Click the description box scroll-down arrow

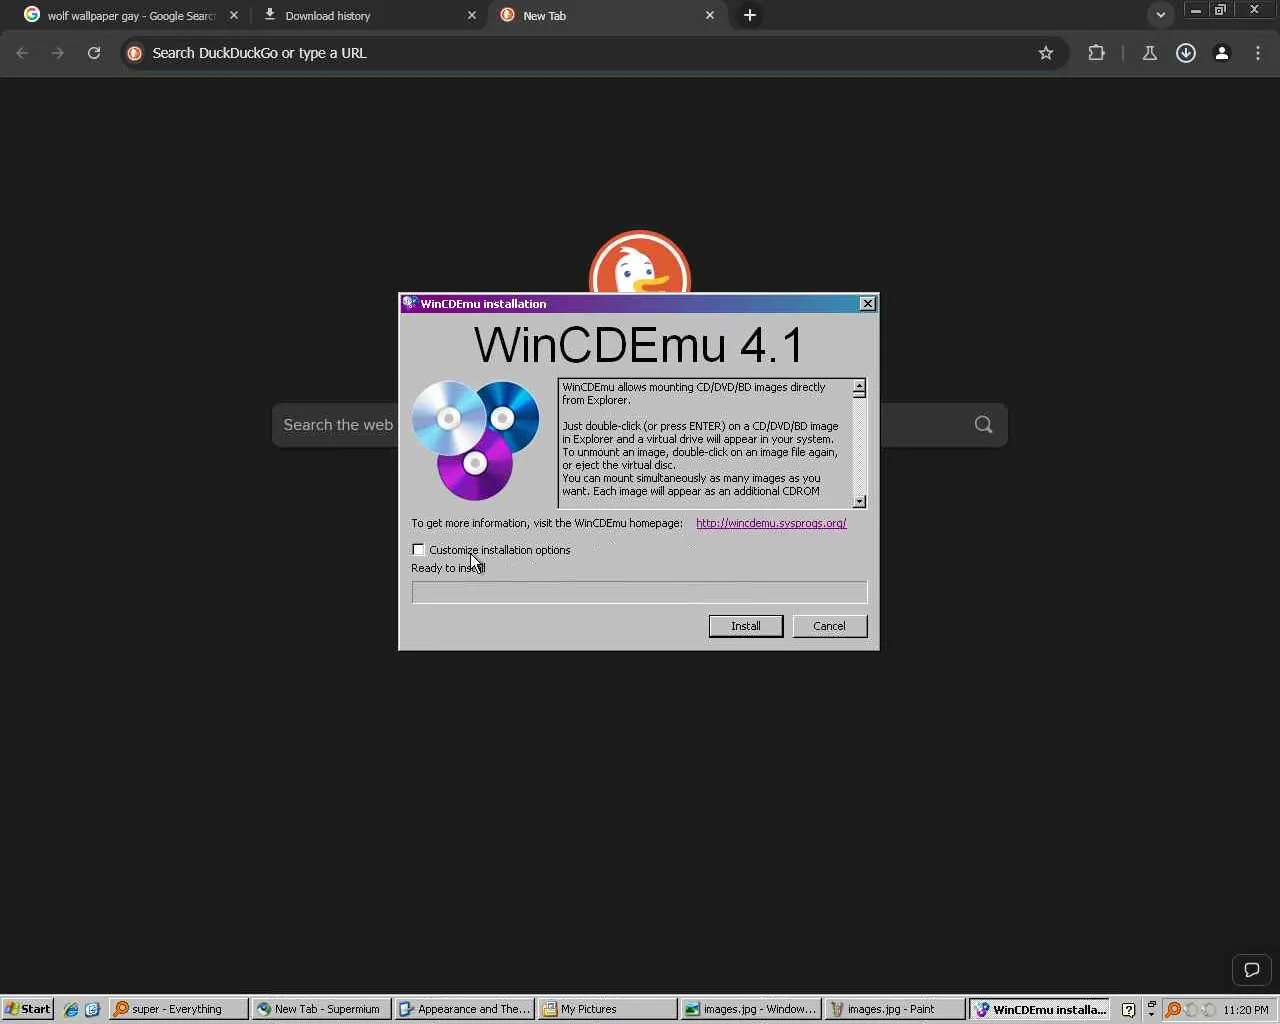coord(859,501)
